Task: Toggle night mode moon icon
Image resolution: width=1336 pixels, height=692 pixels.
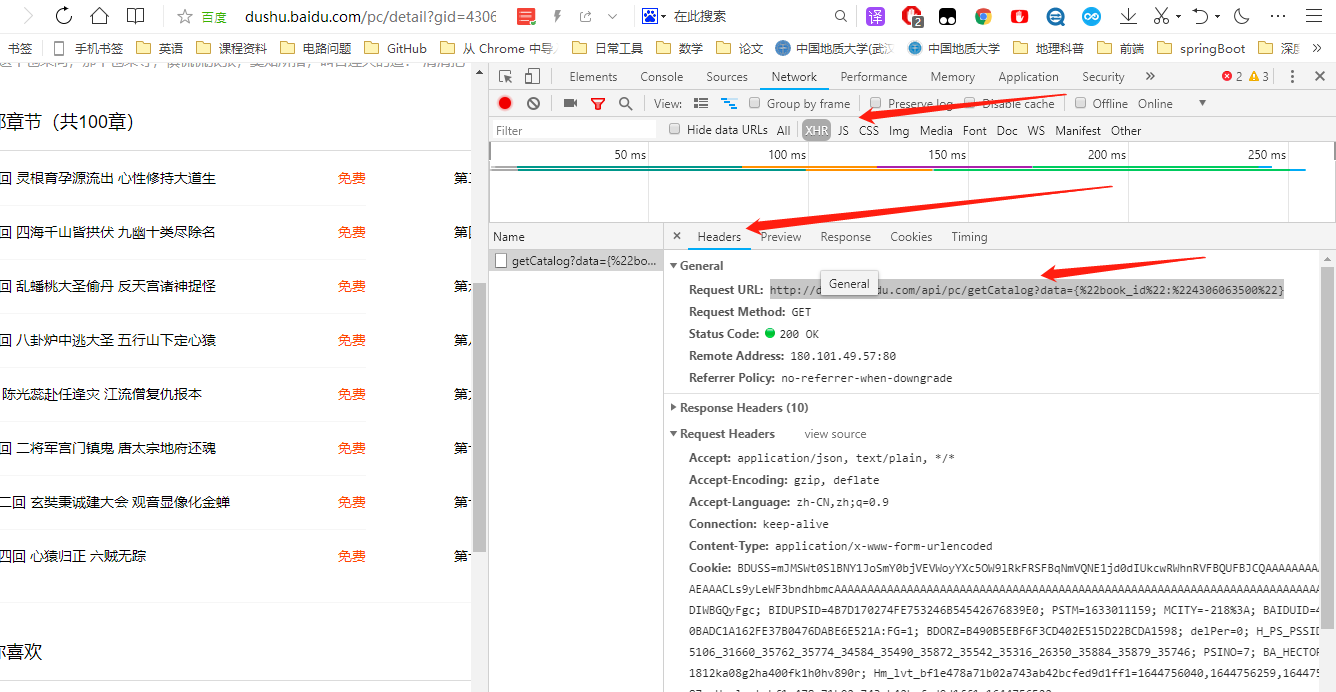Action: 1242,16
